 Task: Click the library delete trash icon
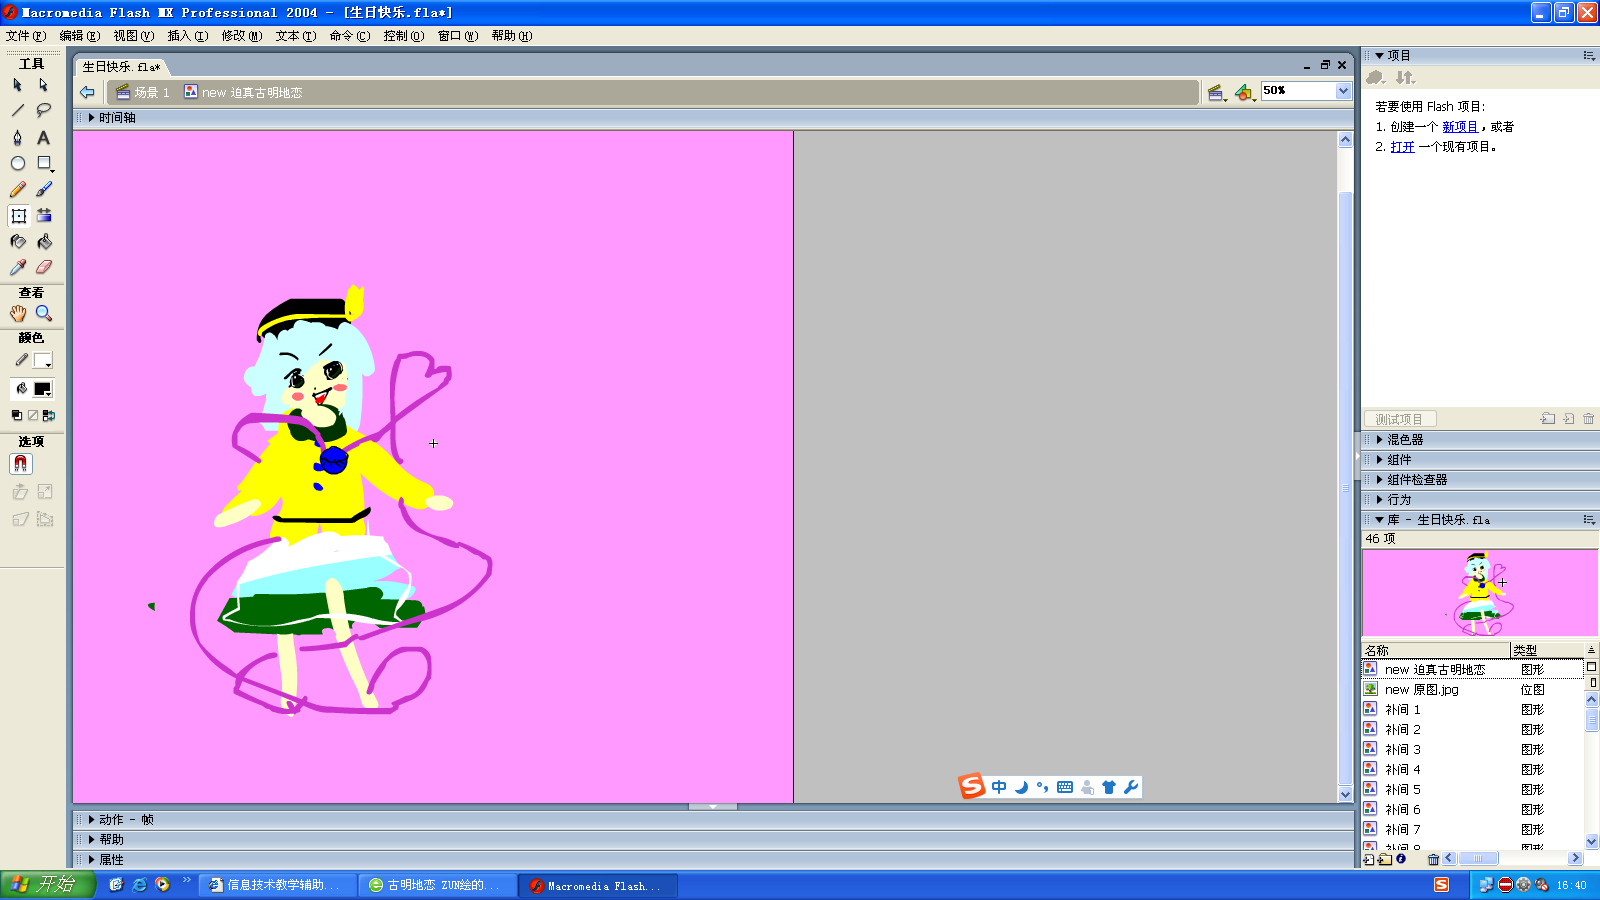pyautogui.click(x=1433, y=859)
